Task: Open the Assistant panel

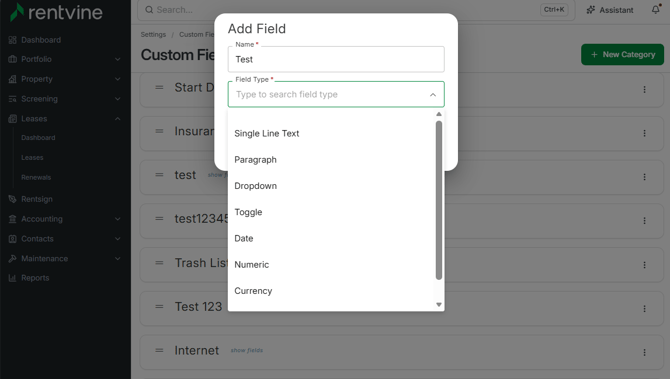Action: point(610,10)
